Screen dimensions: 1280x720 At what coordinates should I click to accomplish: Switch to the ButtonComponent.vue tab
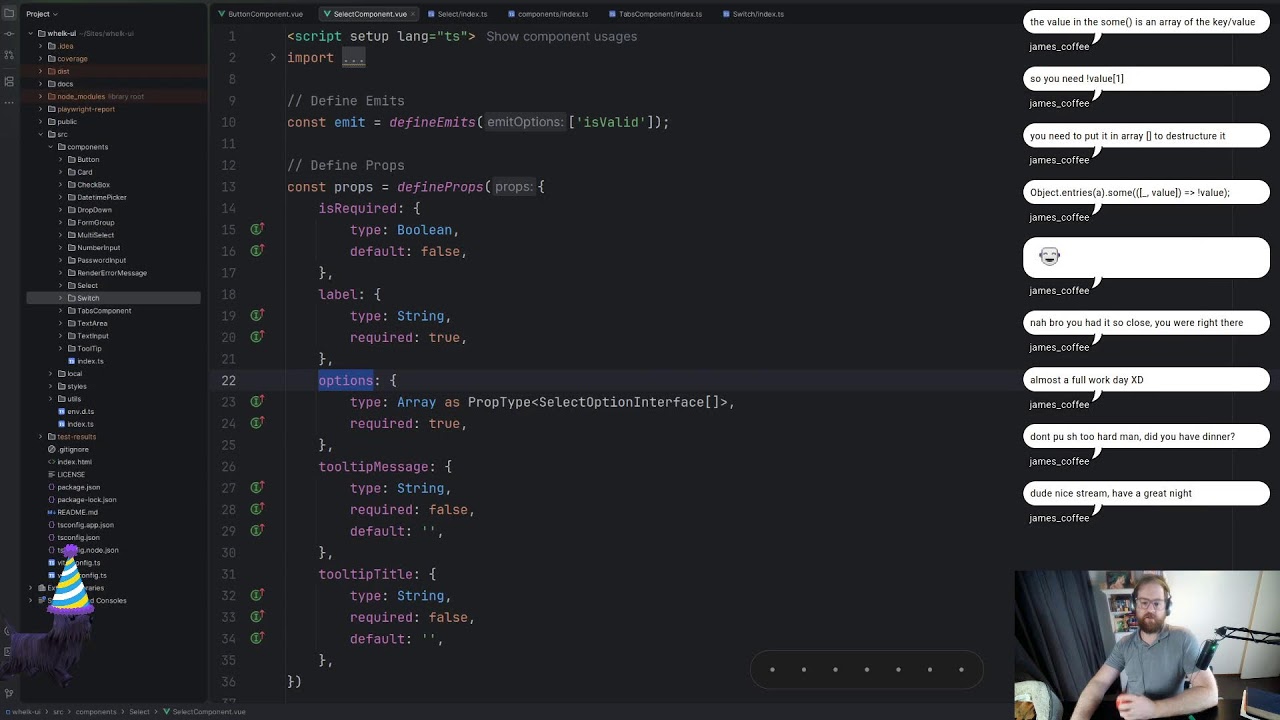(x=260, y=14)
